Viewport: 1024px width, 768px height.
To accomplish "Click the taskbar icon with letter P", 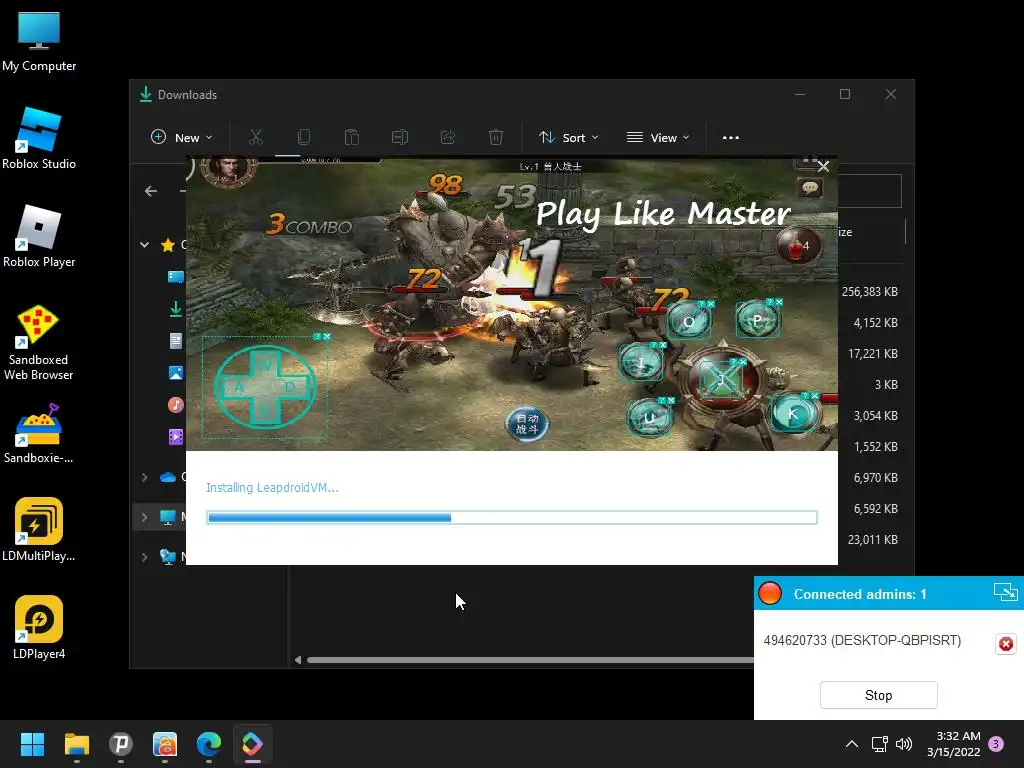I will [121, 744].
